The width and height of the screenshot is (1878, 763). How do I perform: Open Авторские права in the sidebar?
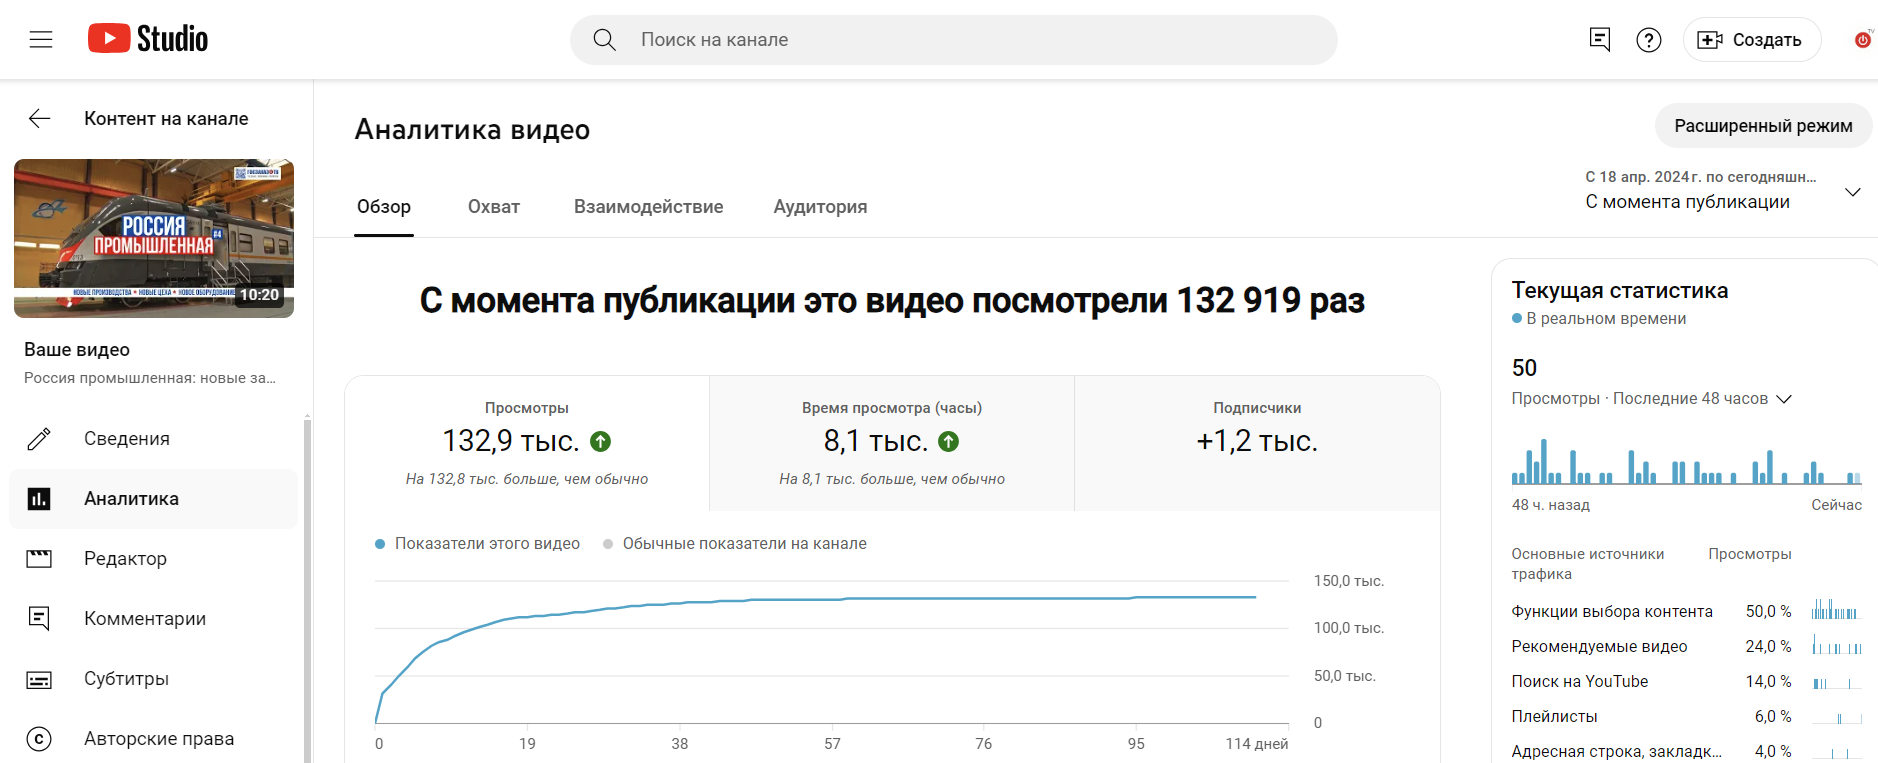point(154,739)
